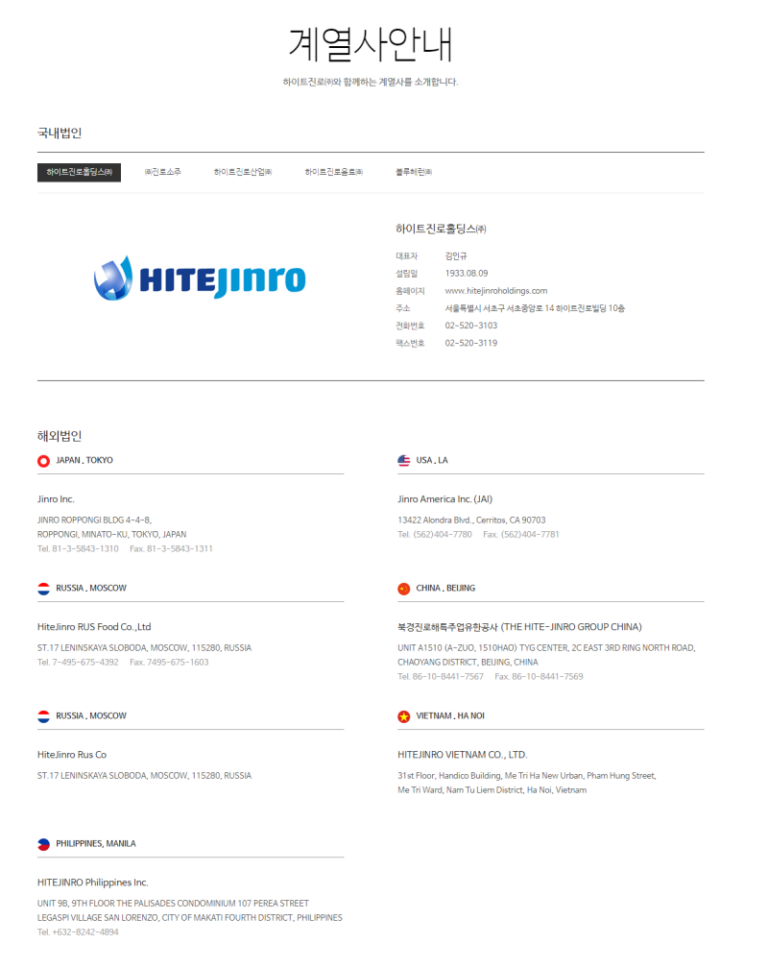Click the Jinro Inc. company name

[56, 499]
